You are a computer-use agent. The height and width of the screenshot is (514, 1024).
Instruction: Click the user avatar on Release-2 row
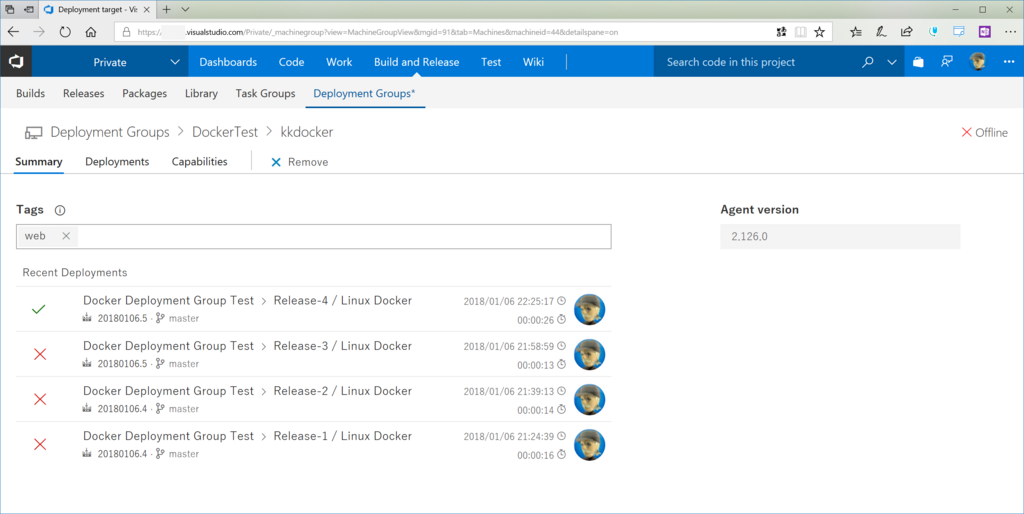(589, 400)
